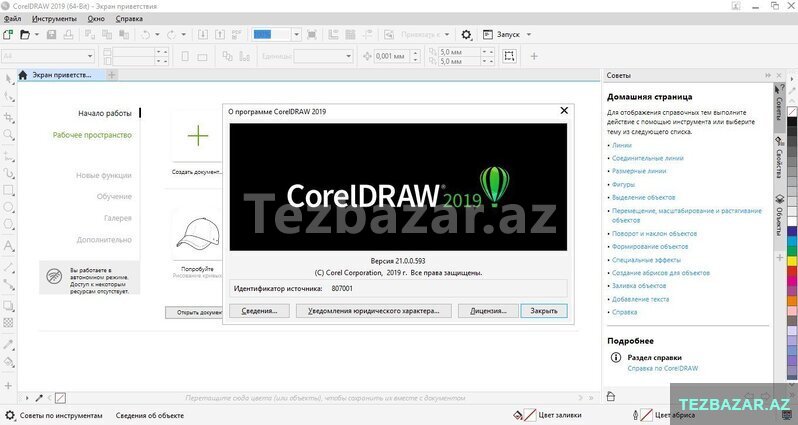
Task: Open the zoom level dropdown arrow
Action: pyautogui.click(x=296, y=35)
